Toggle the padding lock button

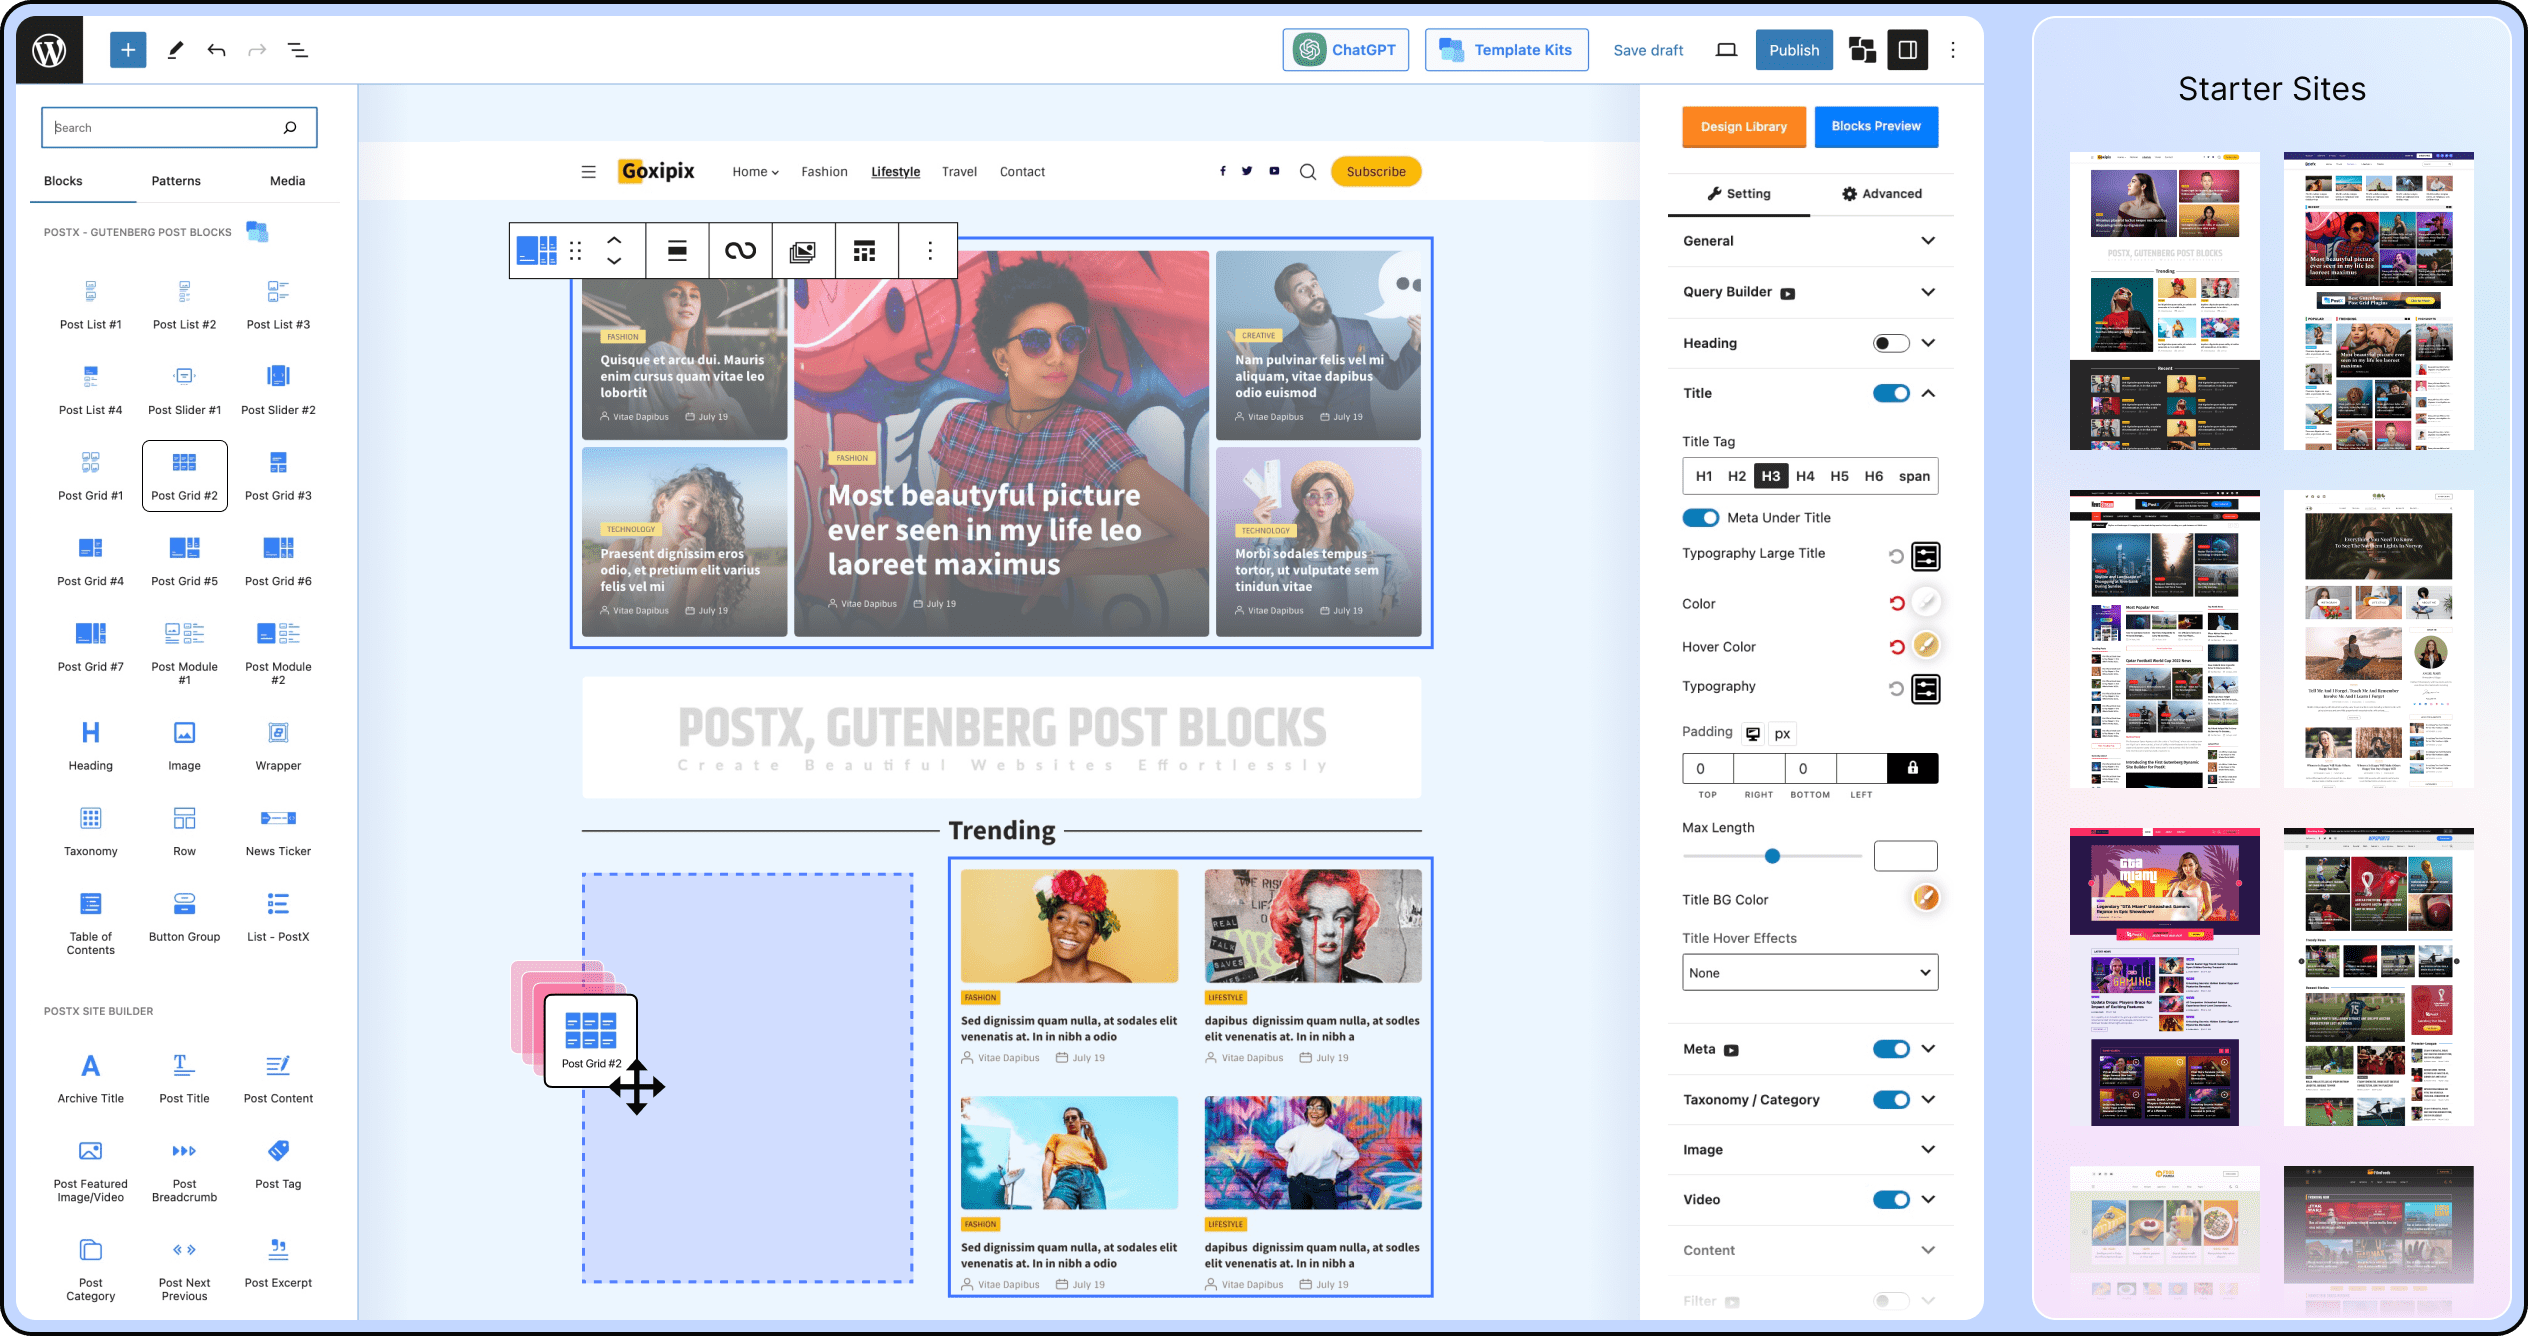tap(1912, 768)
